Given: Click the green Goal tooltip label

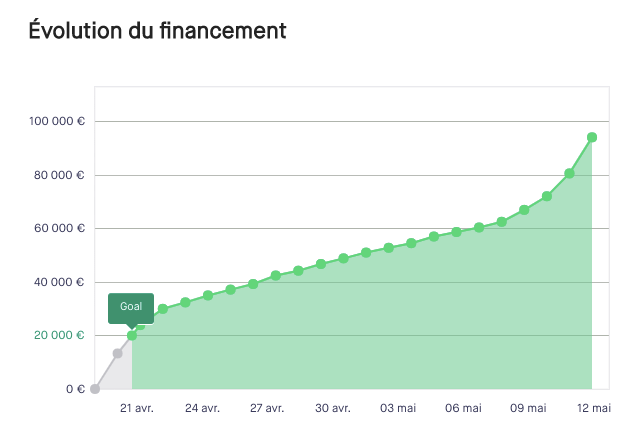Looking at the screenshot, I should coord(131,306).
